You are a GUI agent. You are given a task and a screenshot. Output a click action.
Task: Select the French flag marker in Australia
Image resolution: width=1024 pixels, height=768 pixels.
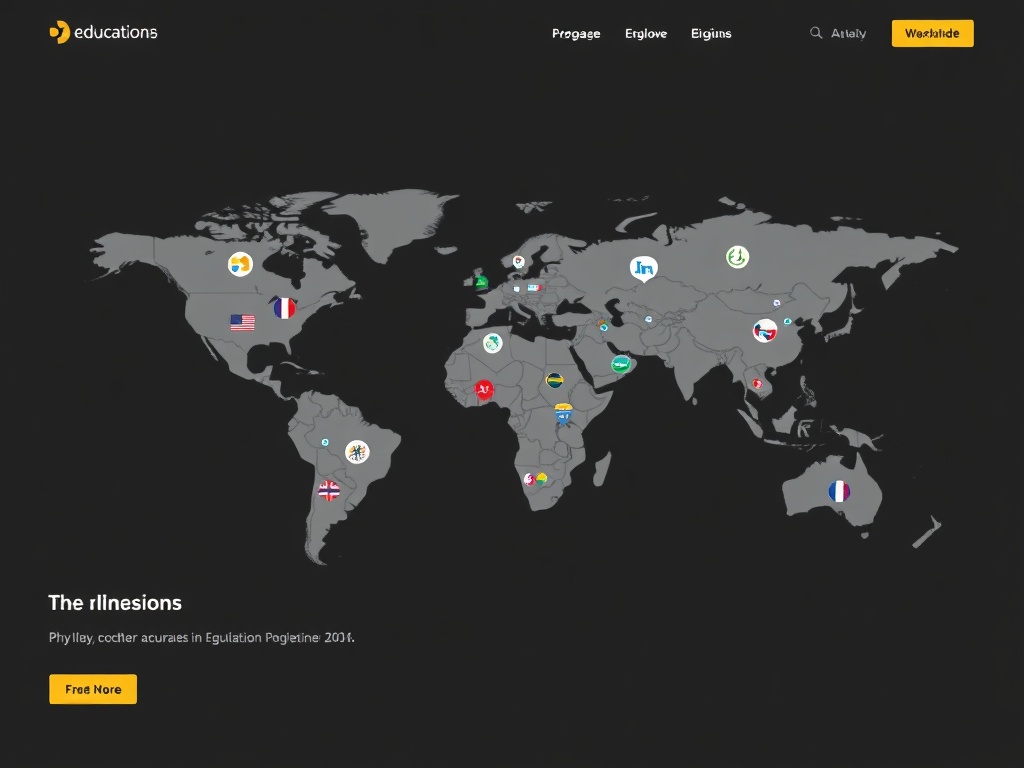click(839, 491)
